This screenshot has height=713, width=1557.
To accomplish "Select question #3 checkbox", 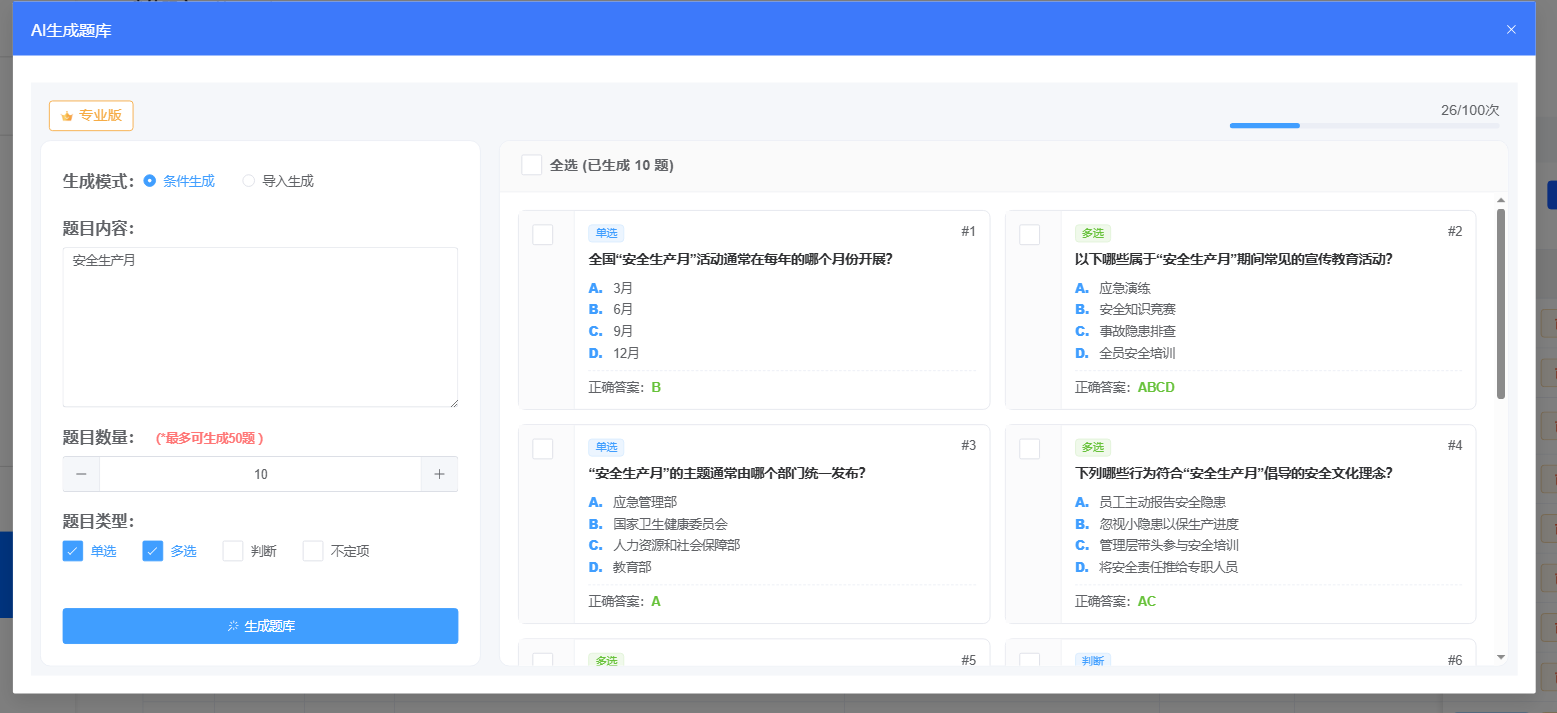I will (x=543, y=449).
